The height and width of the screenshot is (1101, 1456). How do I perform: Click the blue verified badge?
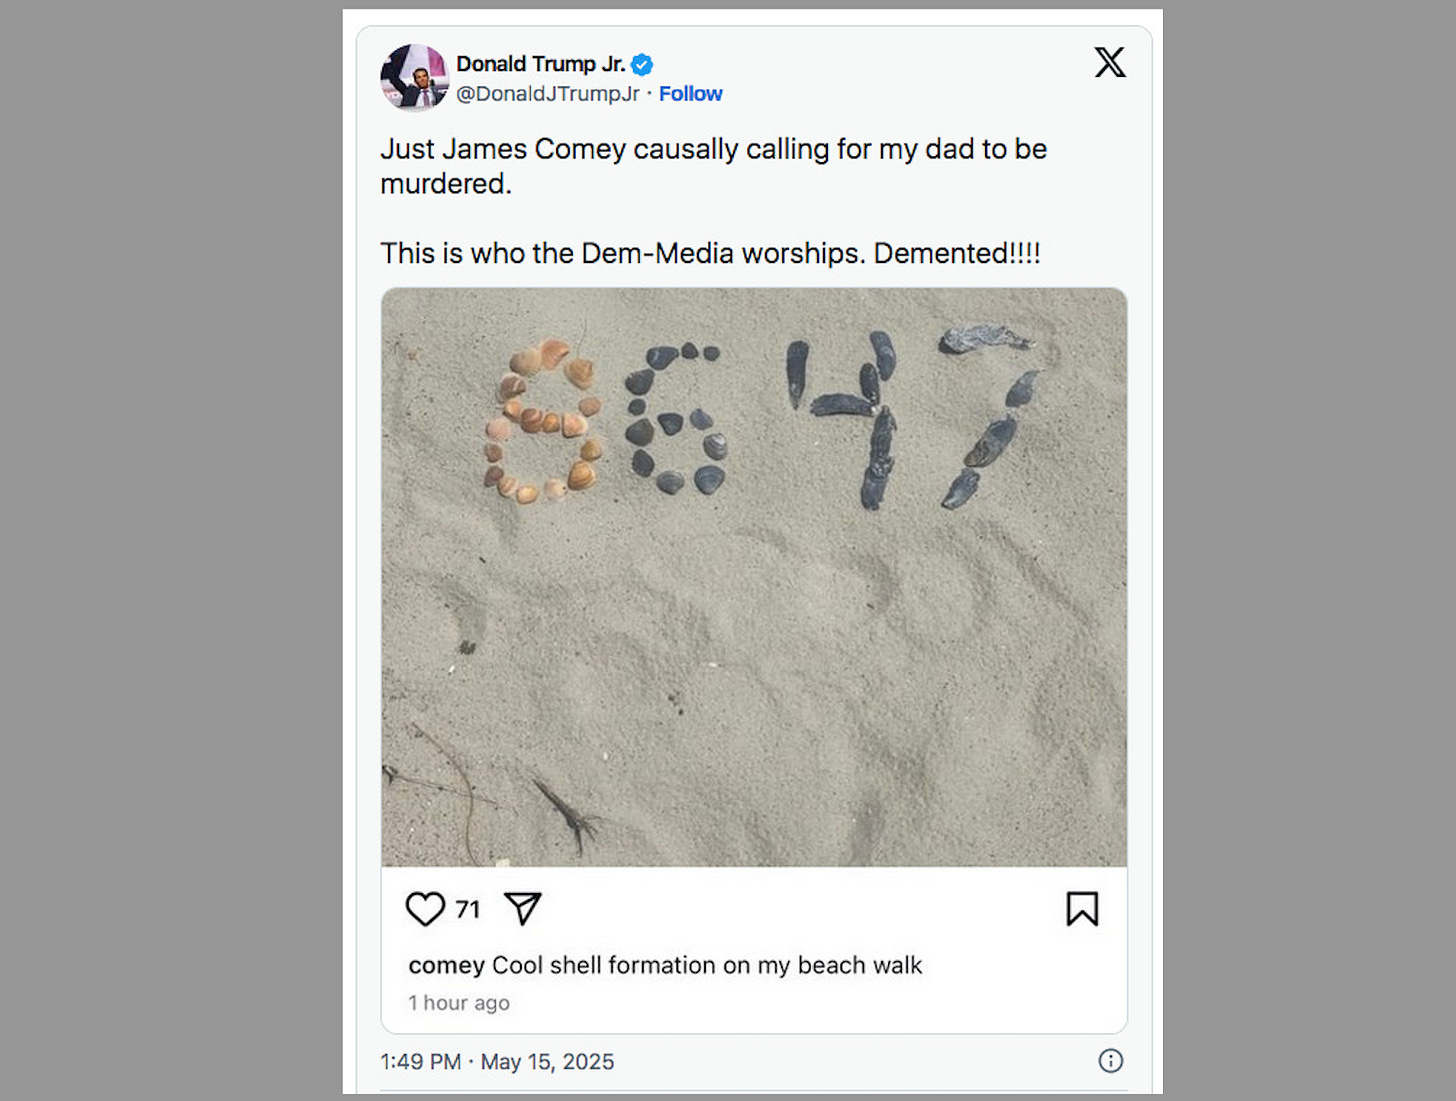click(642, 65)
